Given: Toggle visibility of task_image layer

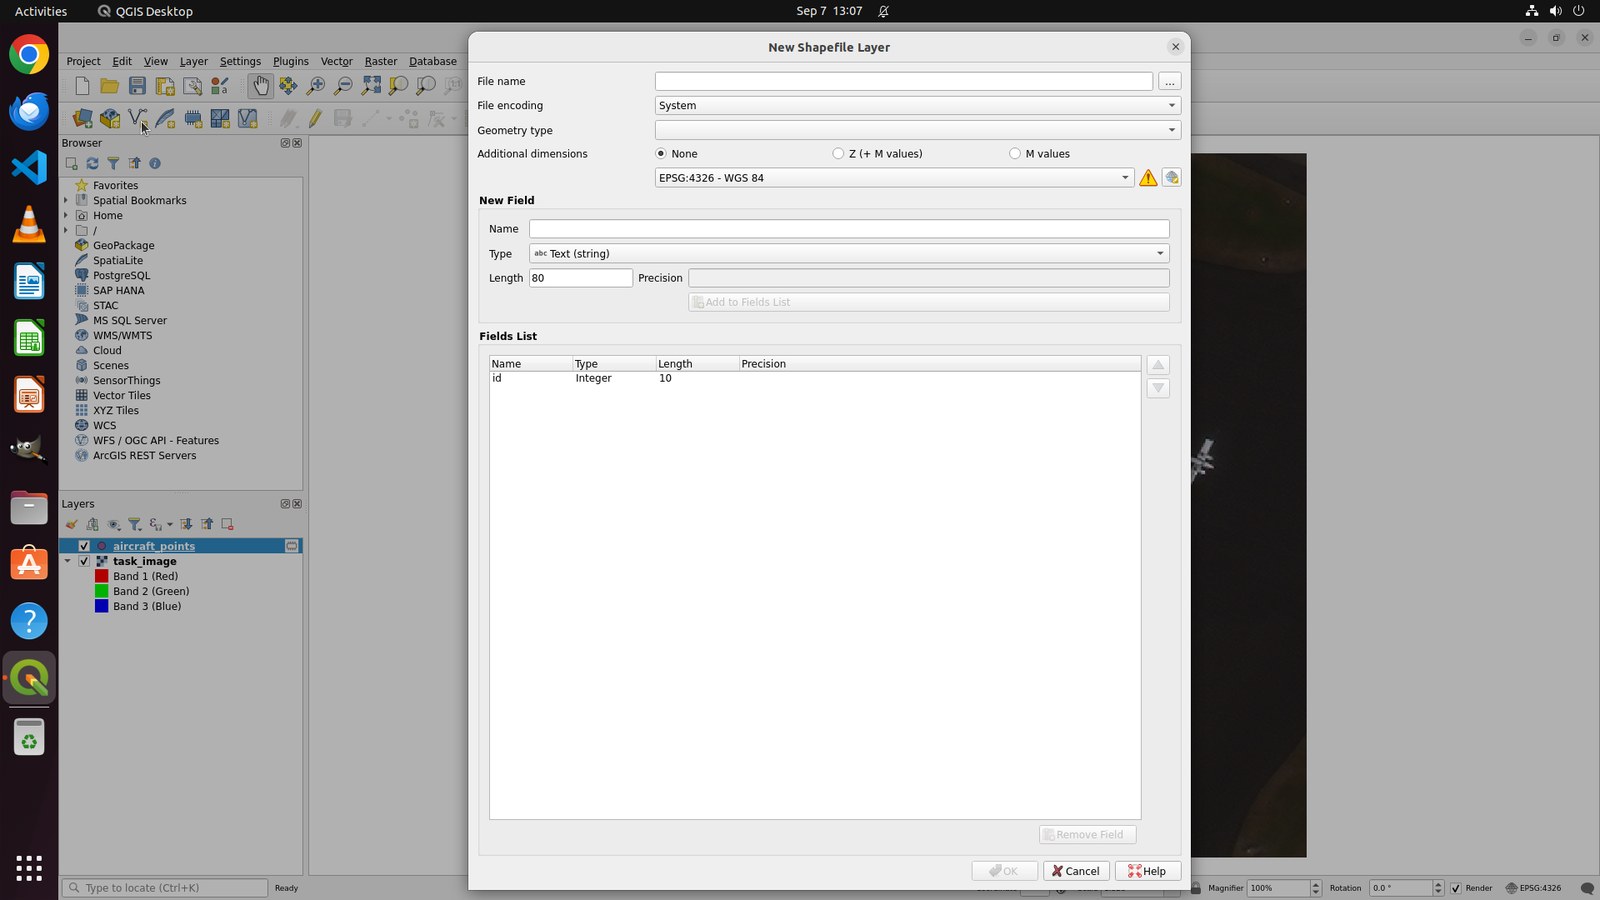Looking at the screenshot, I should pyautogui.click(x=84, y=561).
